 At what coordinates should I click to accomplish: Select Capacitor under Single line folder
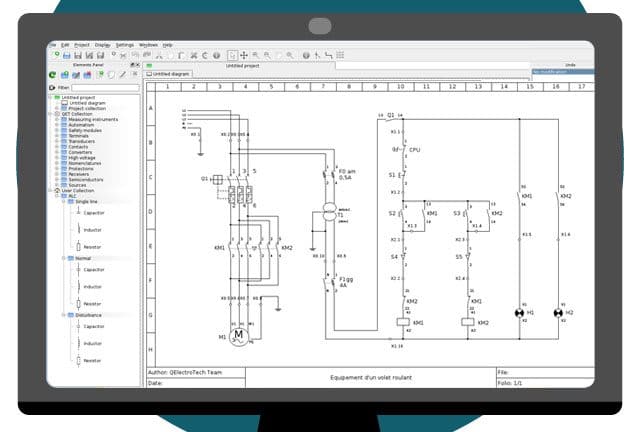pos(93,212)
